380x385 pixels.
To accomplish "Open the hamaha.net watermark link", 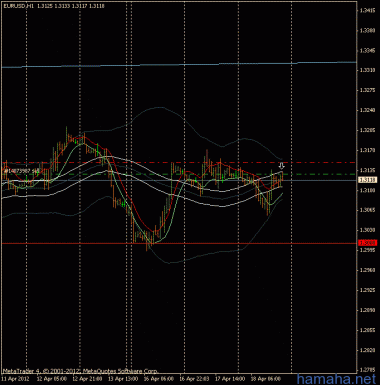I will (x=336, y=379).
